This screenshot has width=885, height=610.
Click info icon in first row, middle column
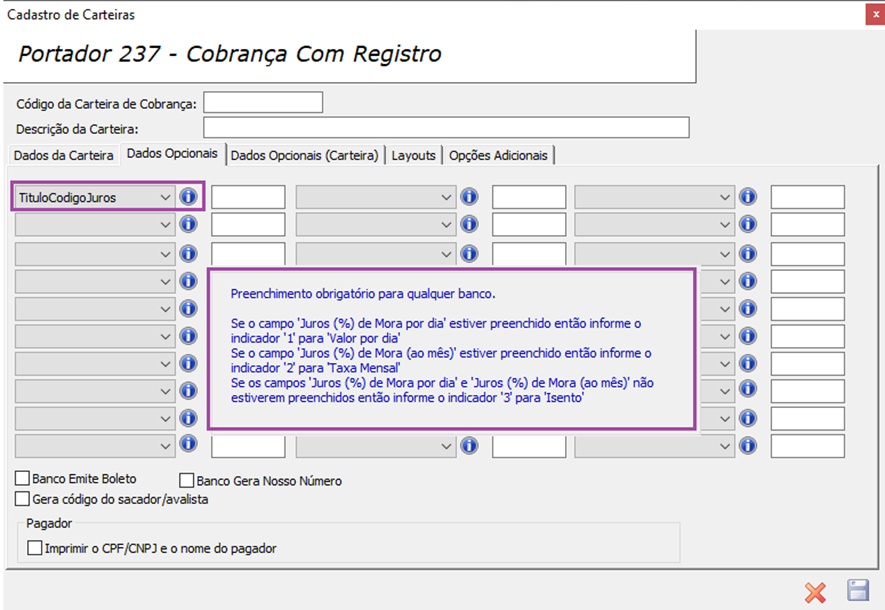(x=469, y=196)
